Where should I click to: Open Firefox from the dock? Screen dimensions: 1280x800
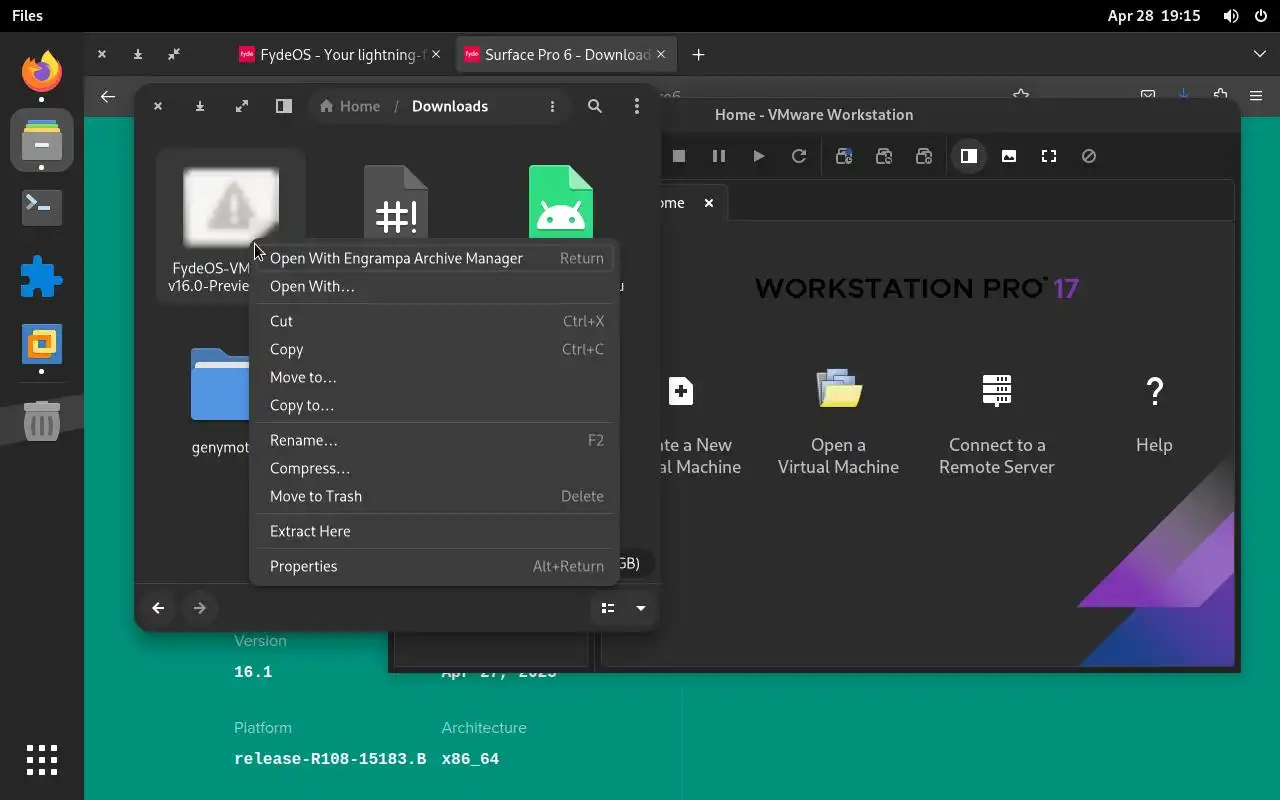tap(42, 71)
